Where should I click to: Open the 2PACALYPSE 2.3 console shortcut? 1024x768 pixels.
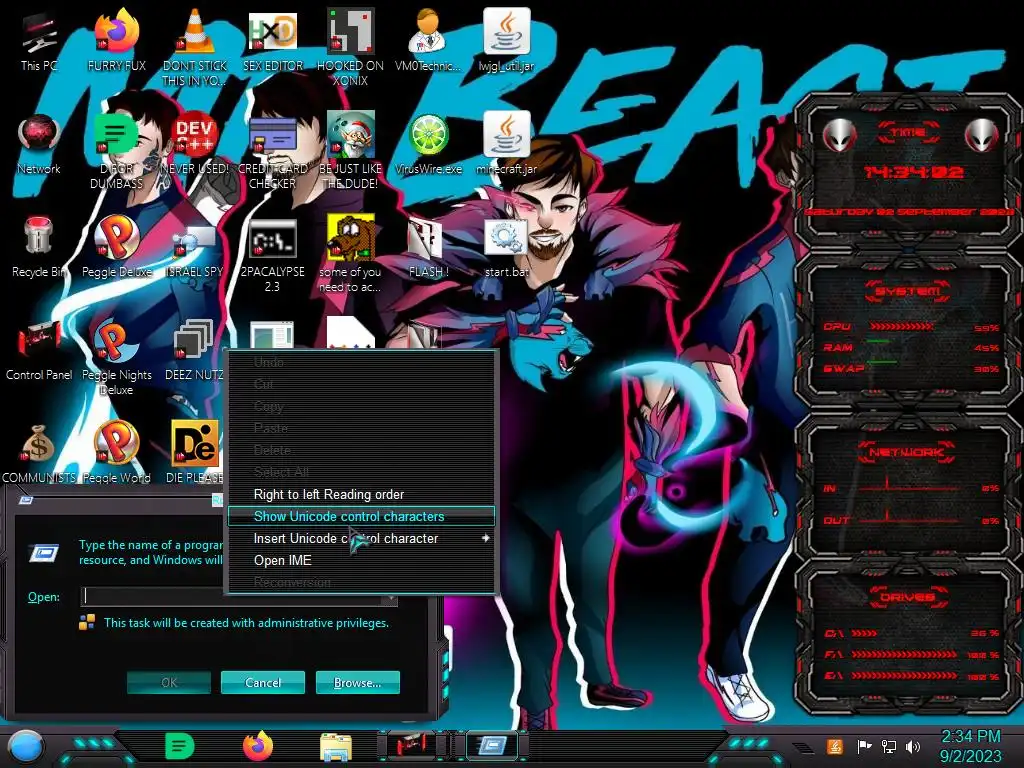coord(273,255)
